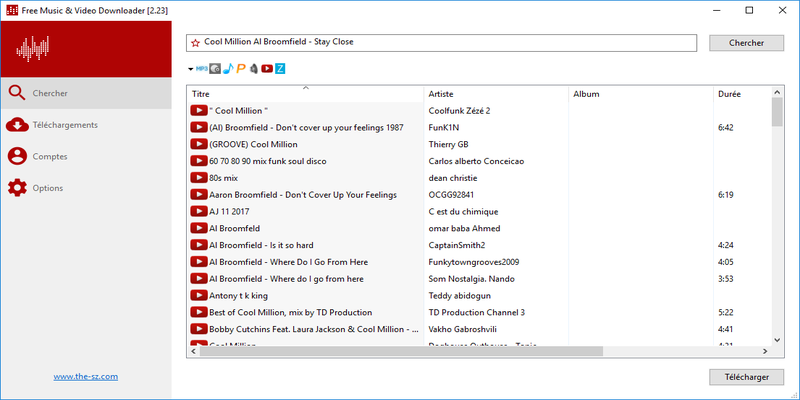Click the search query input field
Viewport: 800px width, 400px height.
click(x=441, y=43)
